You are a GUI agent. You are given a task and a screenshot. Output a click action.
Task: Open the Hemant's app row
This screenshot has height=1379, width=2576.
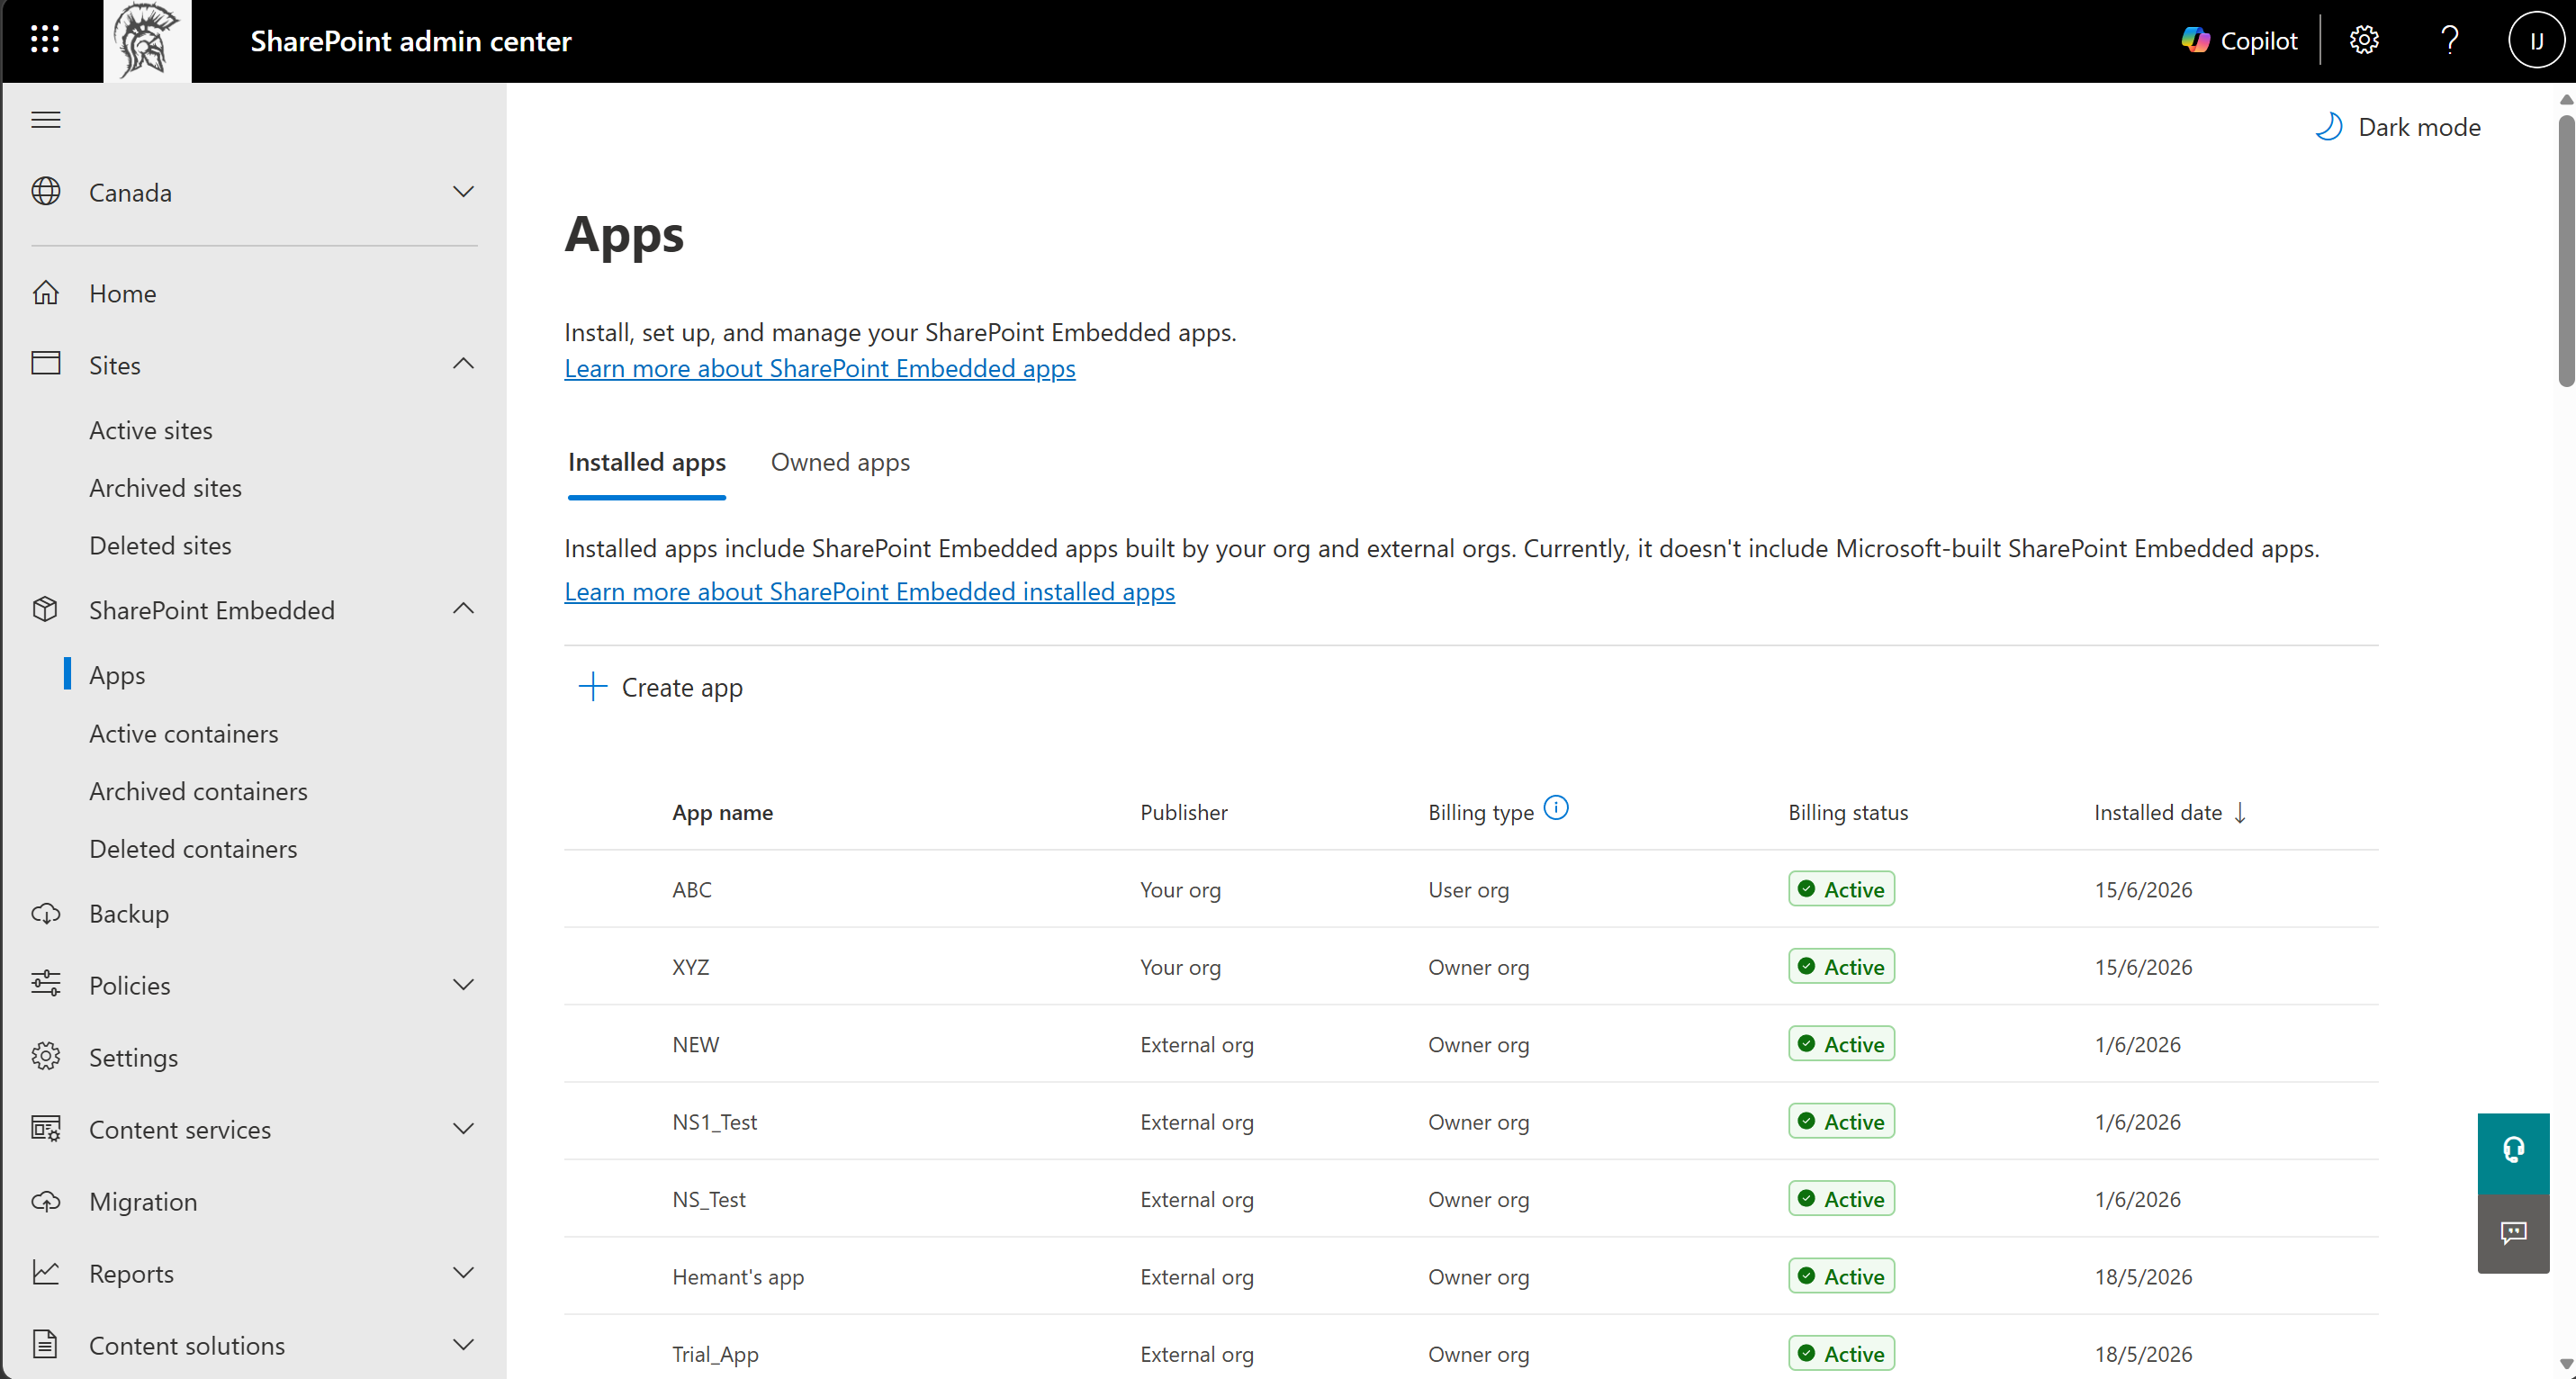[1471, 1277]
